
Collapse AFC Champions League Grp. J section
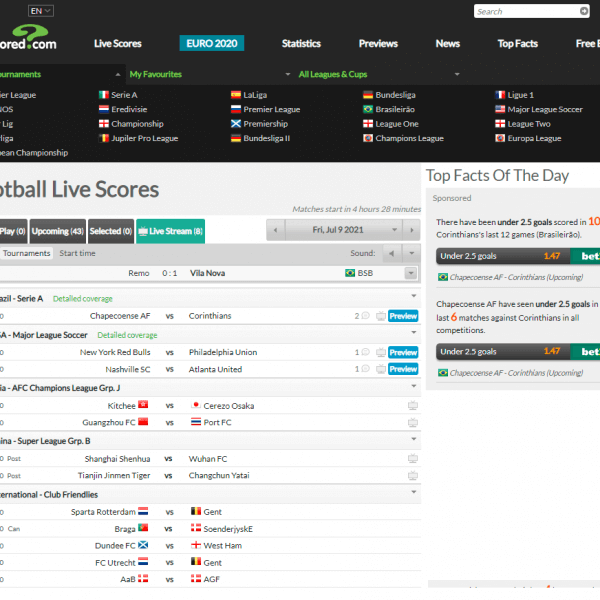pyautogui.click(x=414, y=386)
